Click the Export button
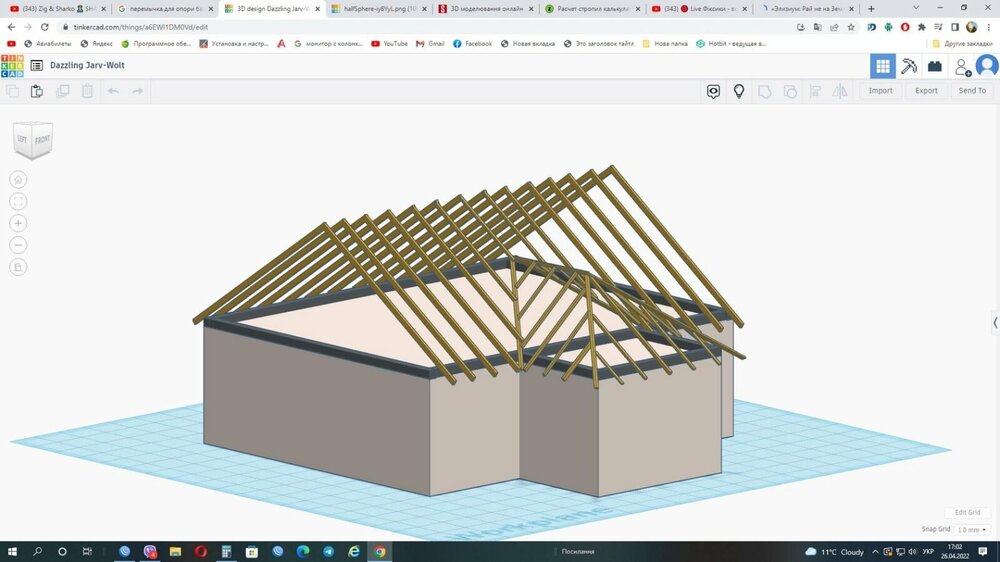 pos(926,91)
